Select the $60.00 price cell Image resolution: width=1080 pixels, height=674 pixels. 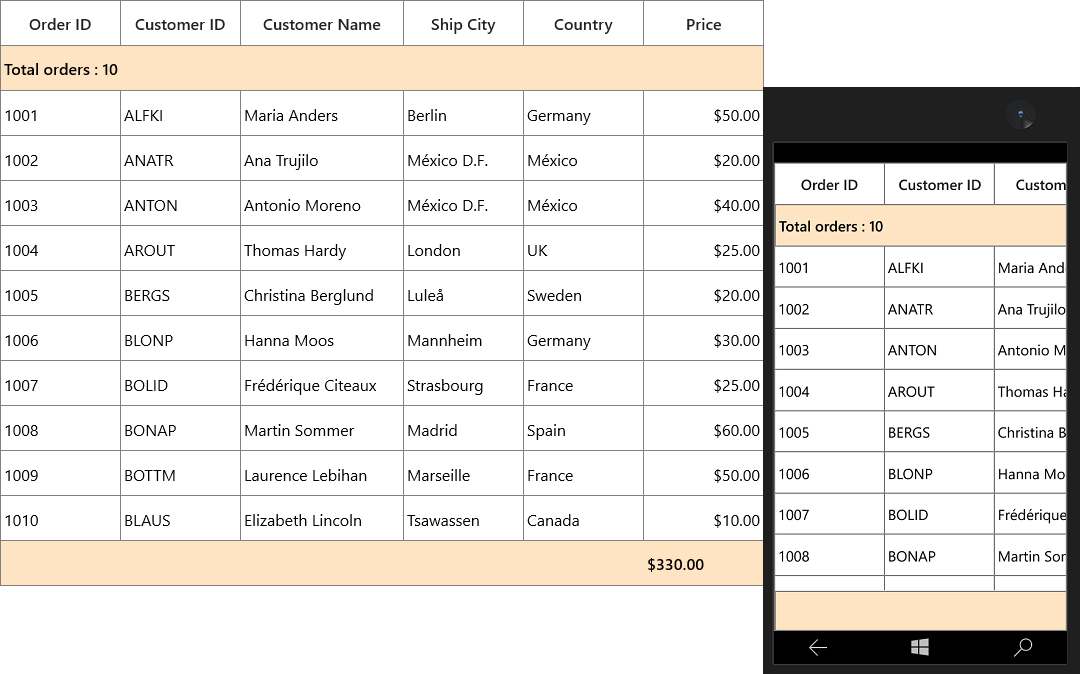[703, 430]
